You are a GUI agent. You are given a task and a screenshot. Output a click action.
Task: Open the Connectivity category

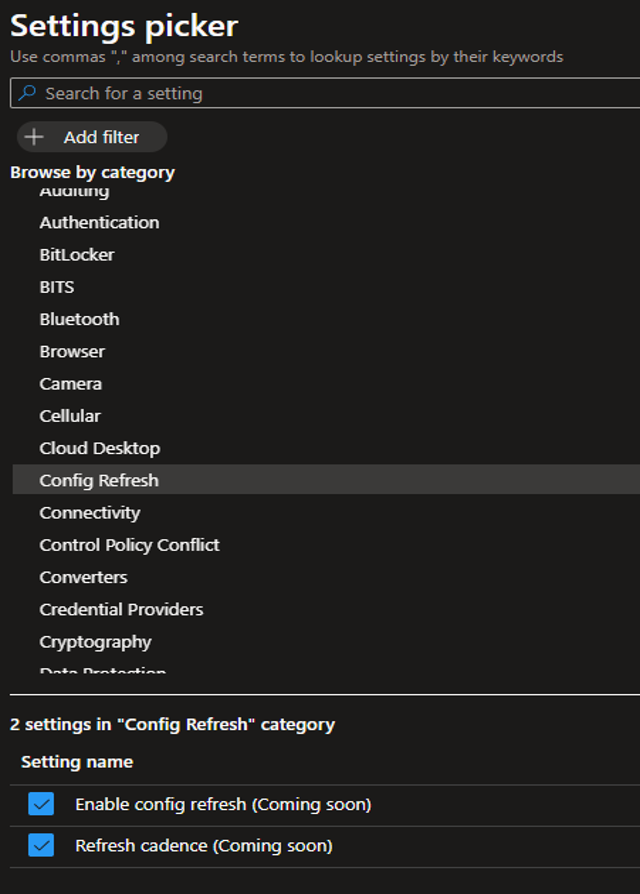90,512
